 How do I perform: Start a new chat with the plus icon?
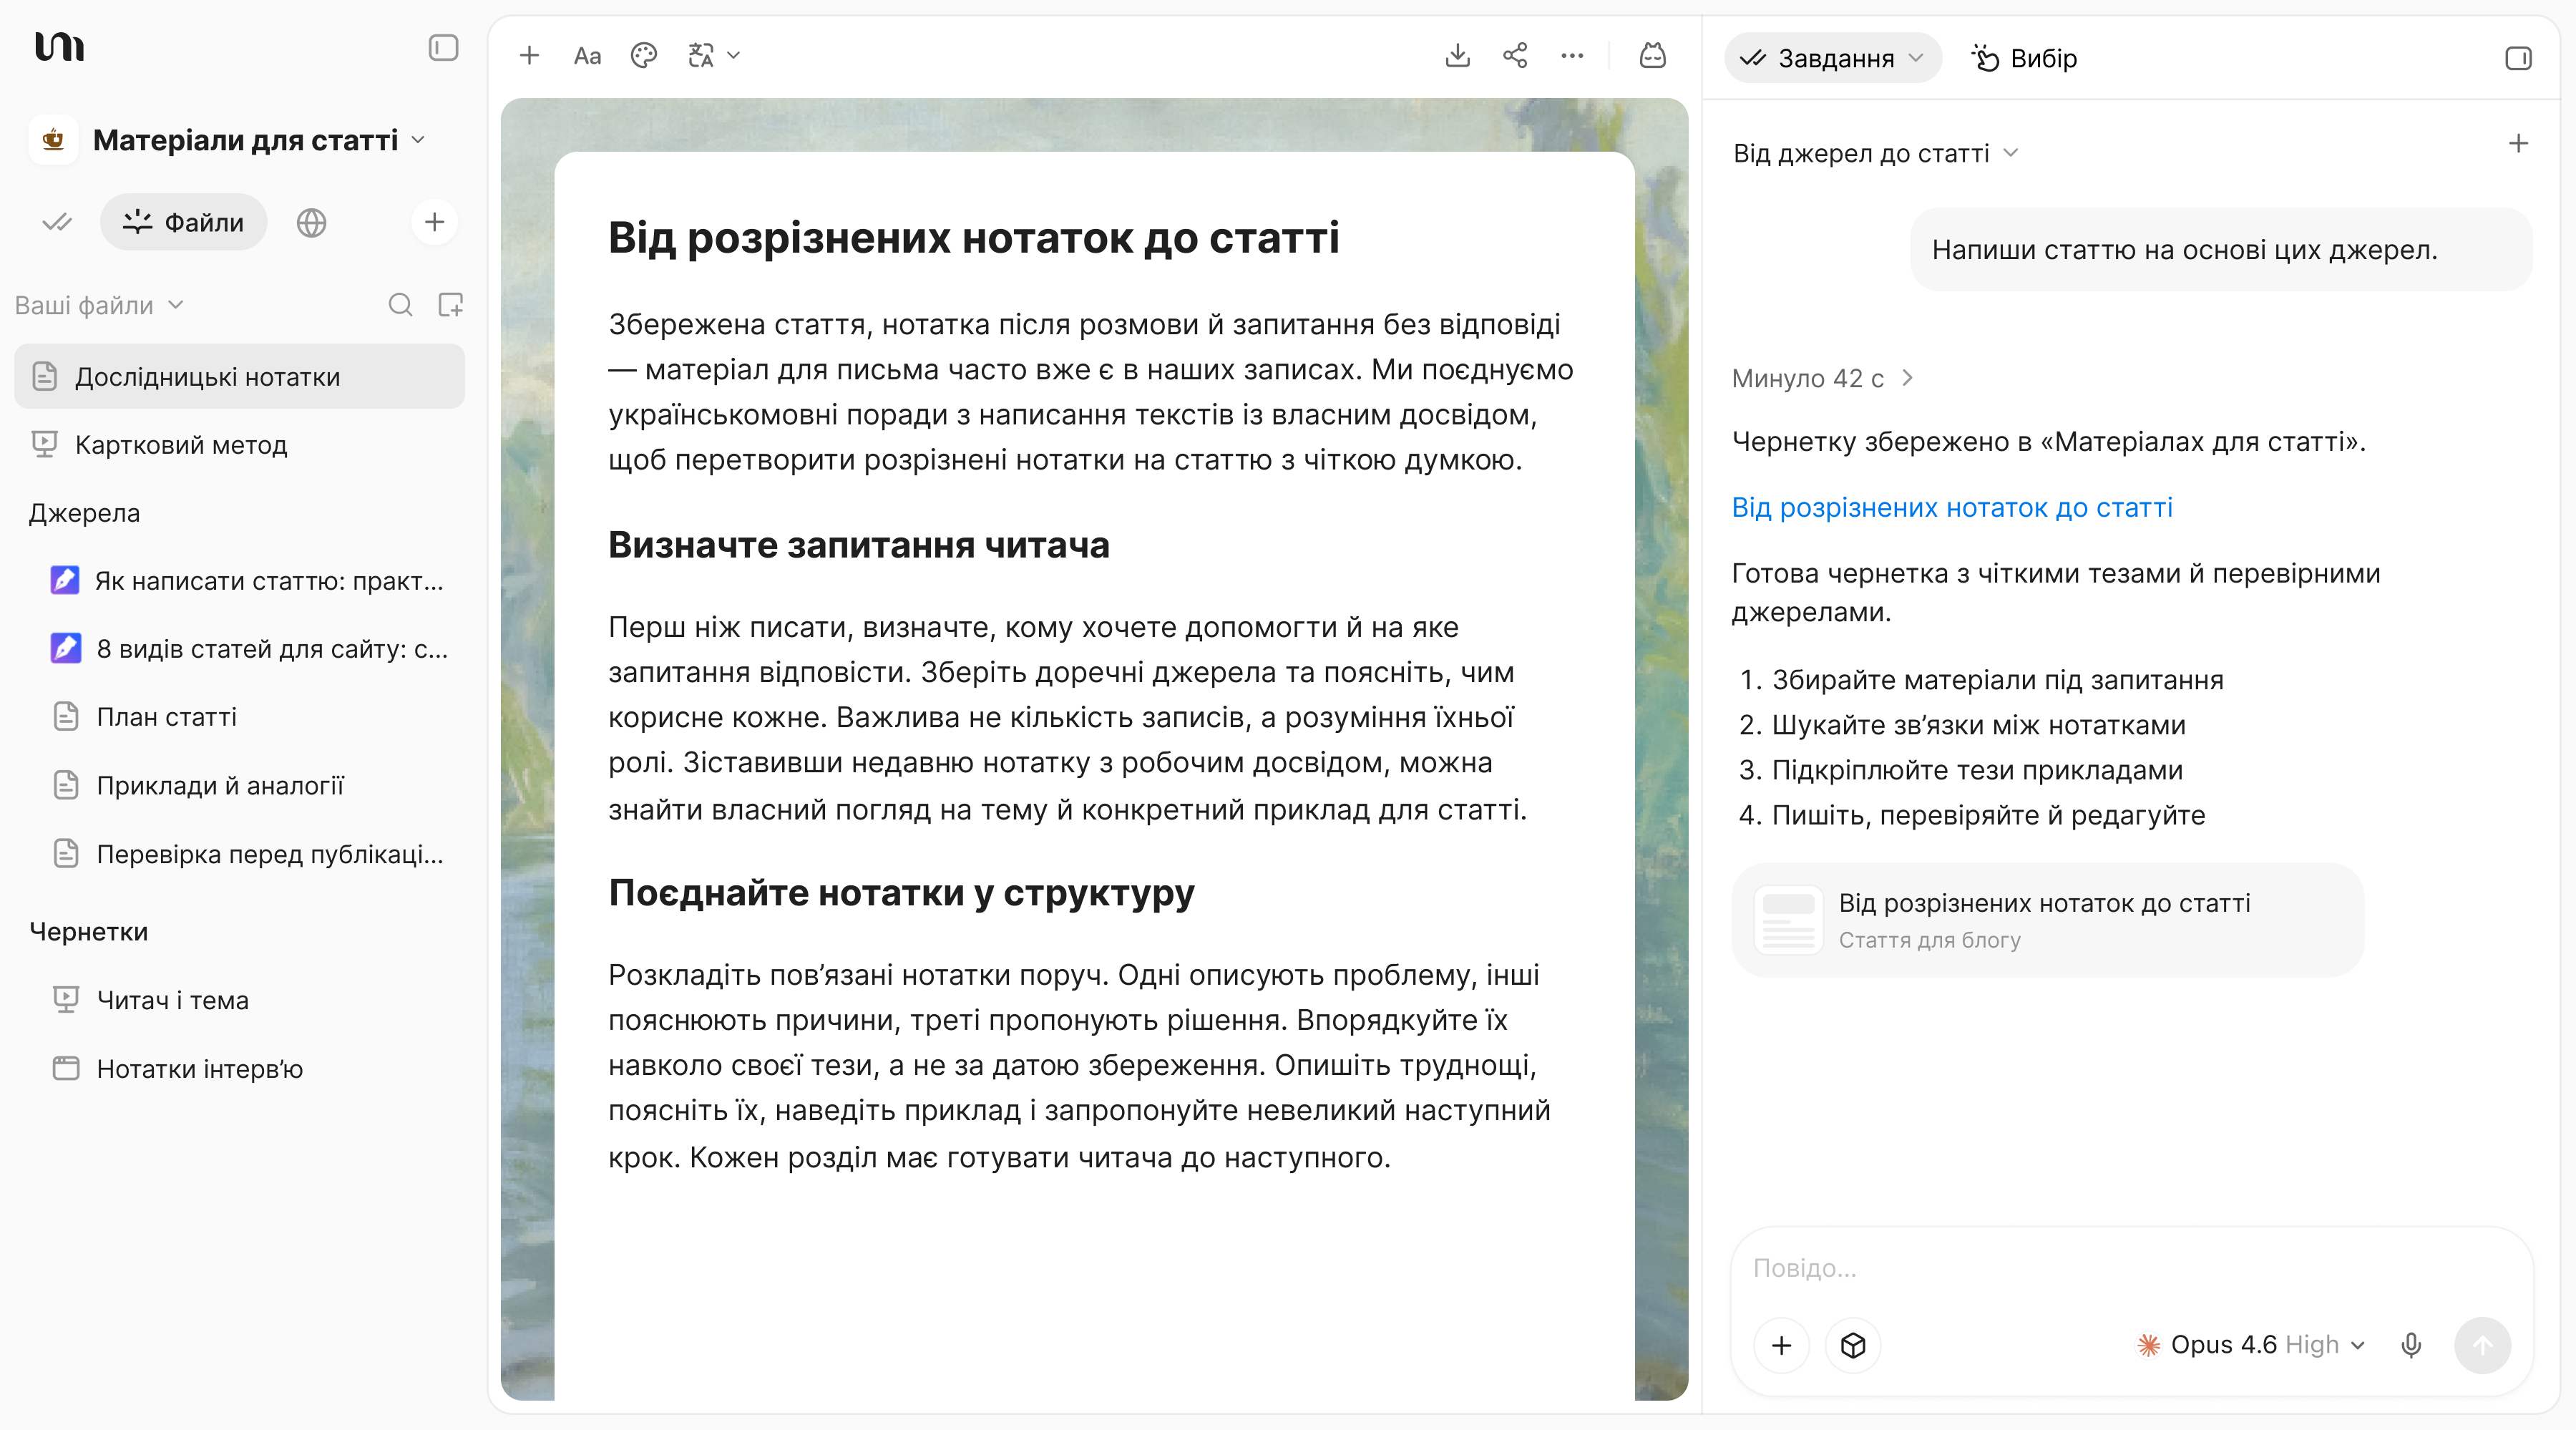click(x=2518, y=144)
